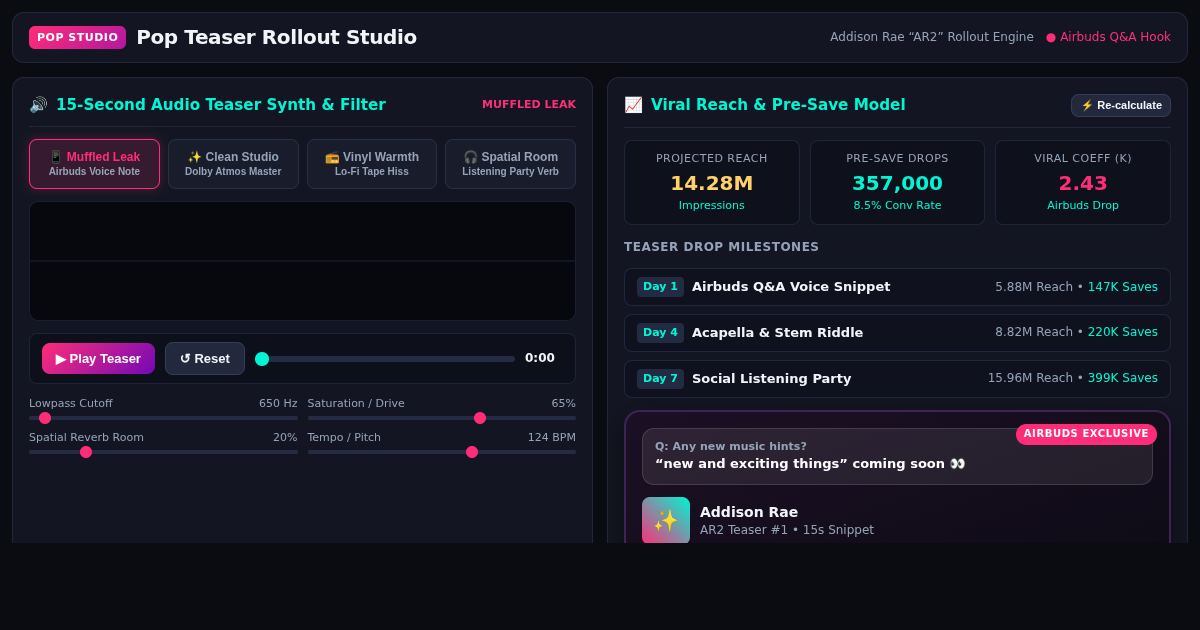
Task: Click the waveform display area
Action: click(x=302, y=261)
